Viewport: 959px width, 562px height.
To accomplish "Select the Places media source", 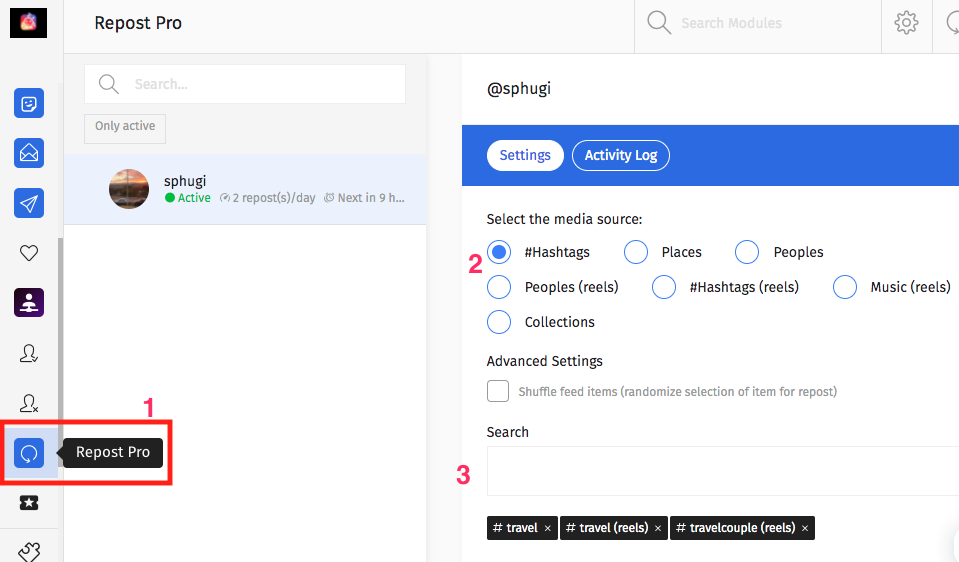I will (636, 252).
